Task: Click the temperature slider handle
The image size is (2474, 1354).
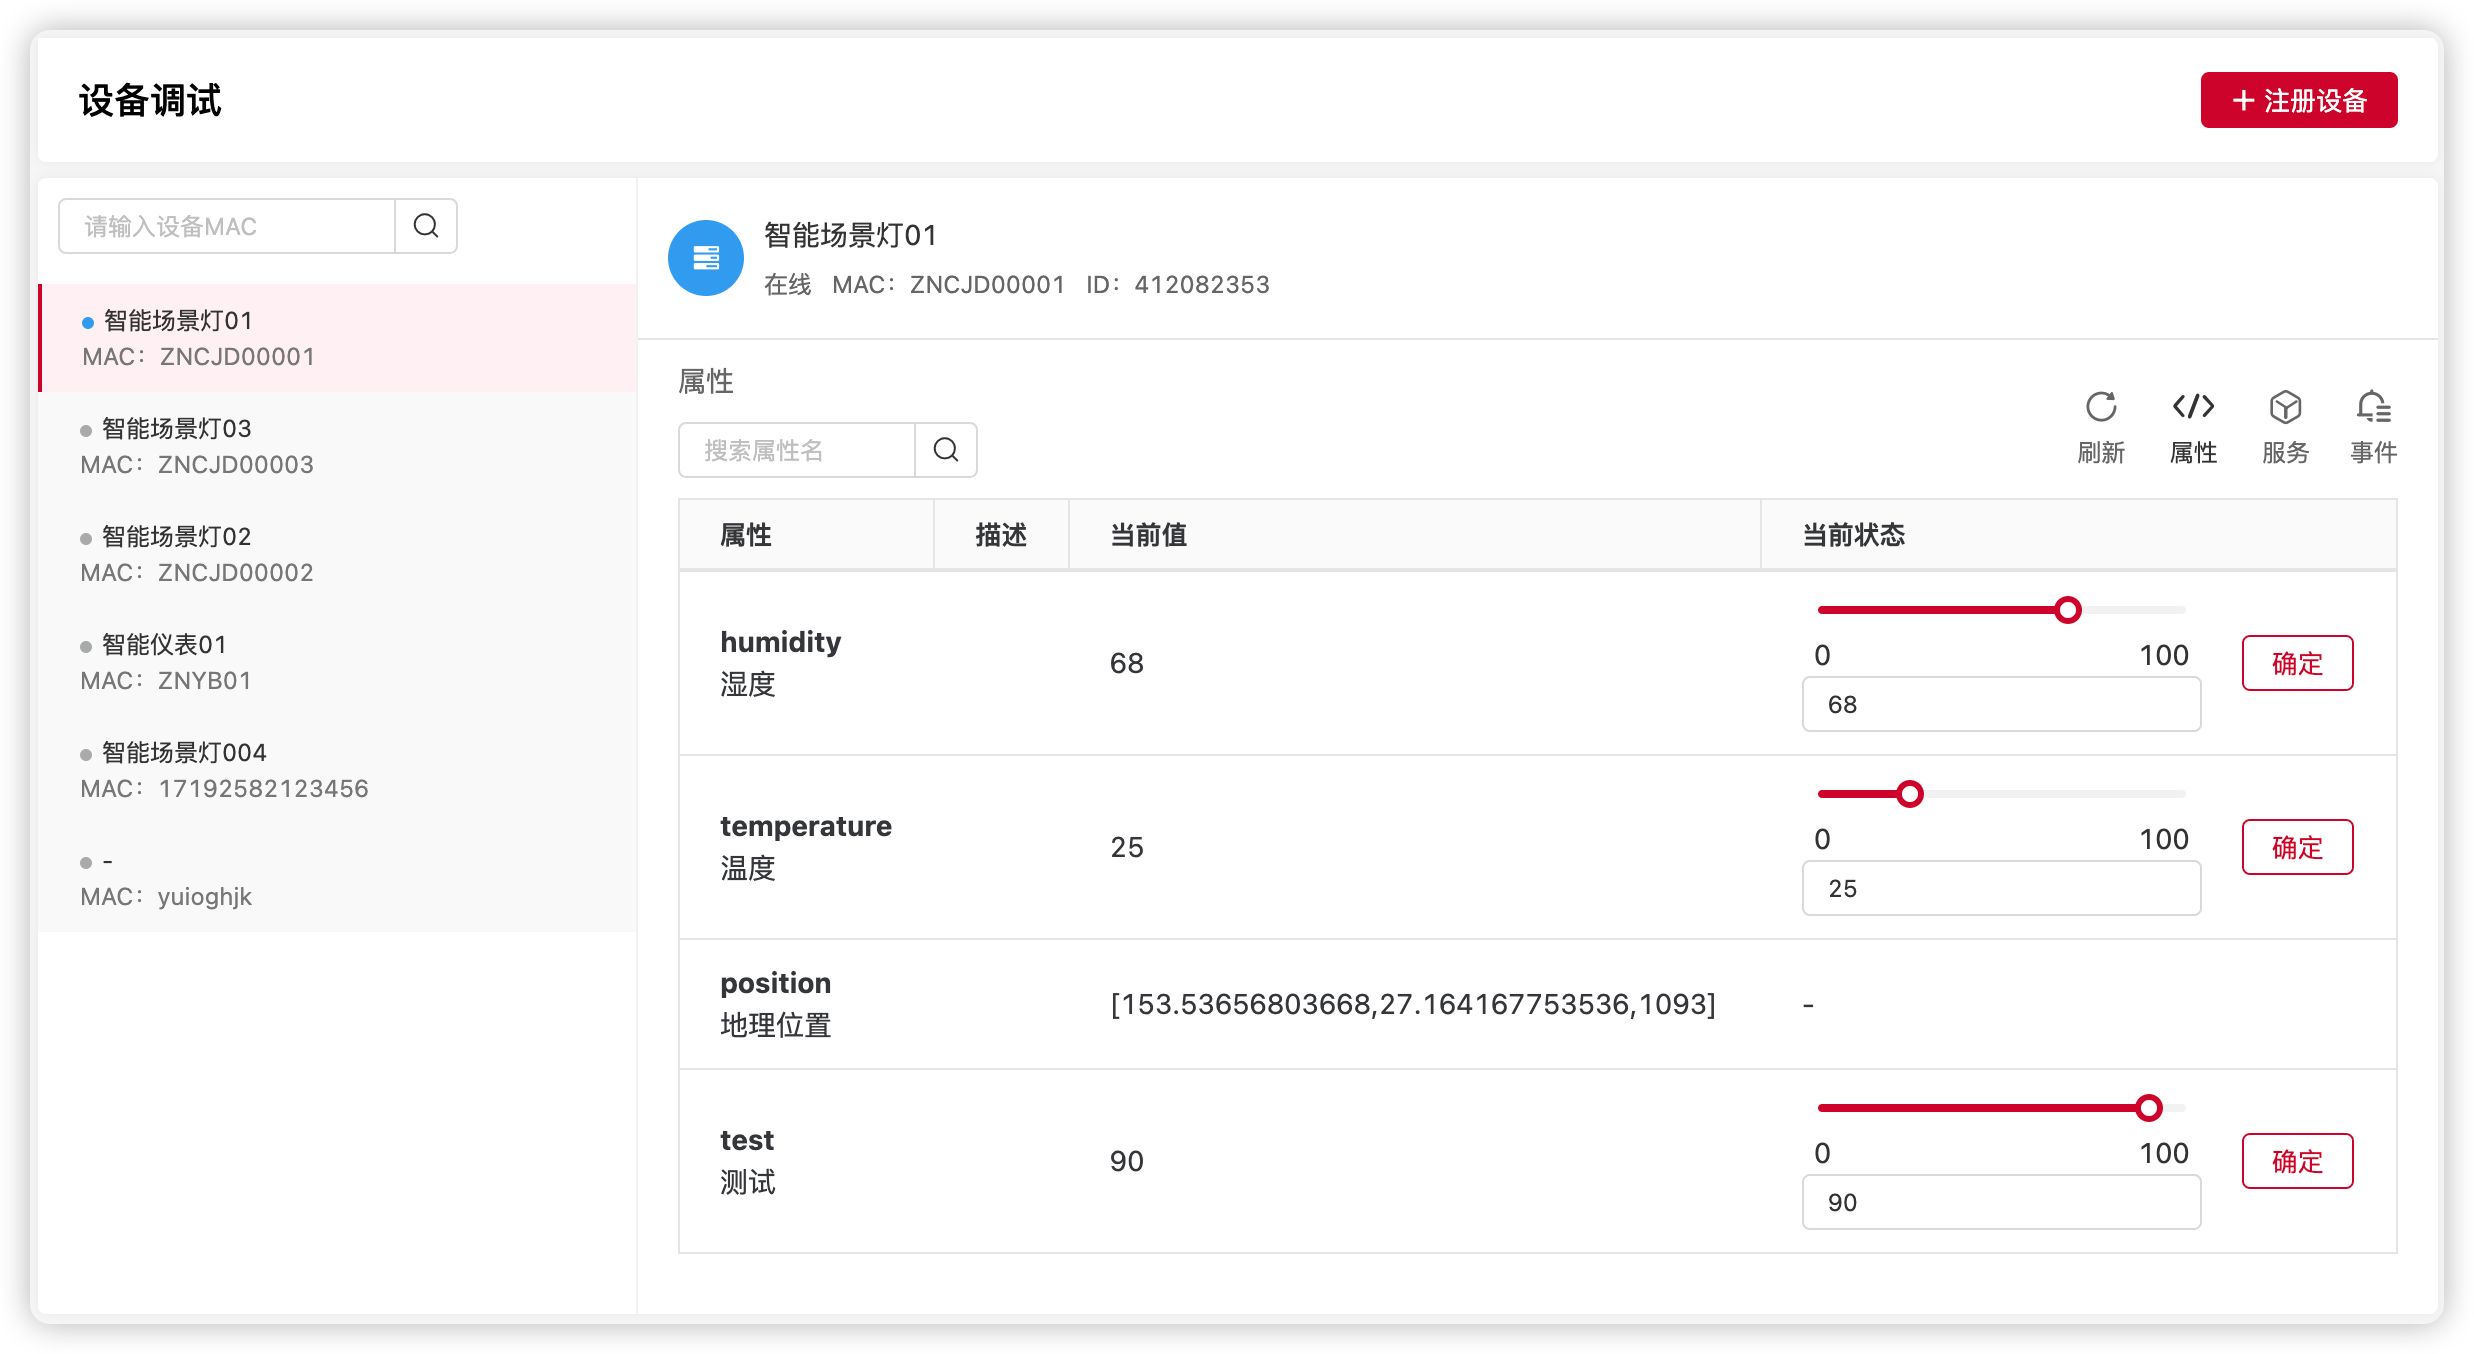Action: pyautogui.click(x=1910, y=794)
